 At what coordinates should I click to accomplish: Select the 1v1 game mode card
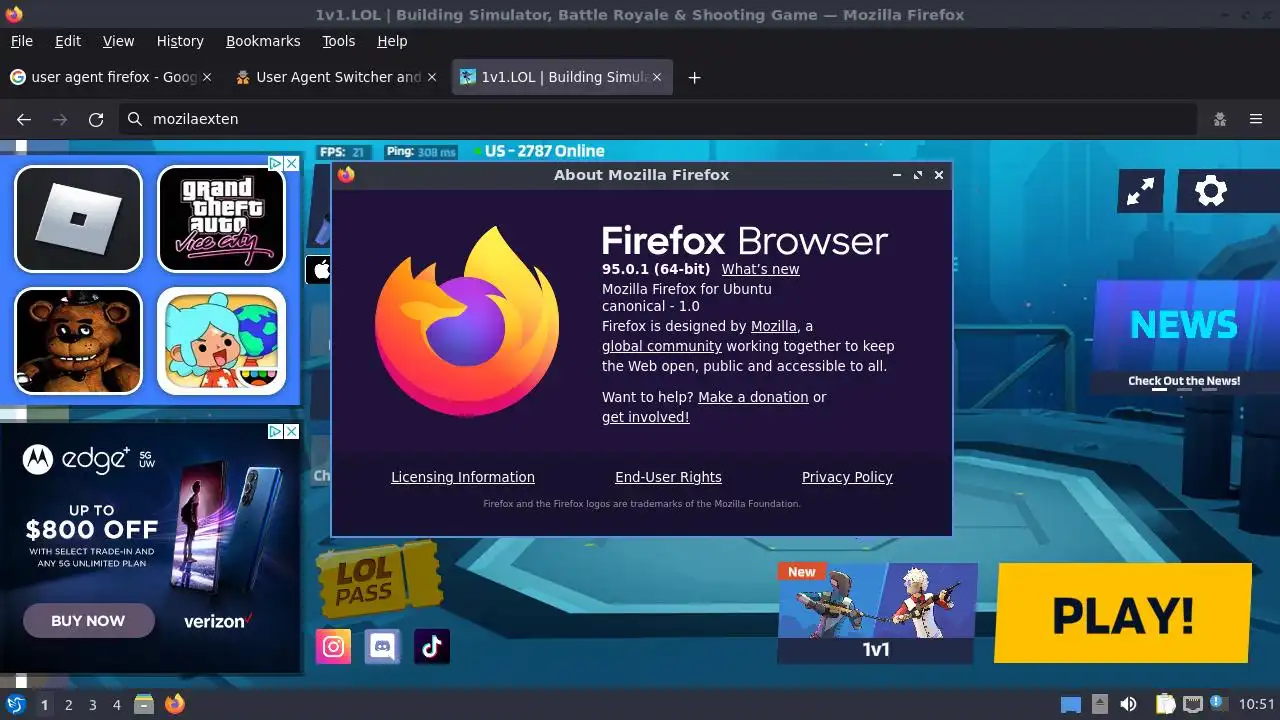click(x=877, y=613)
